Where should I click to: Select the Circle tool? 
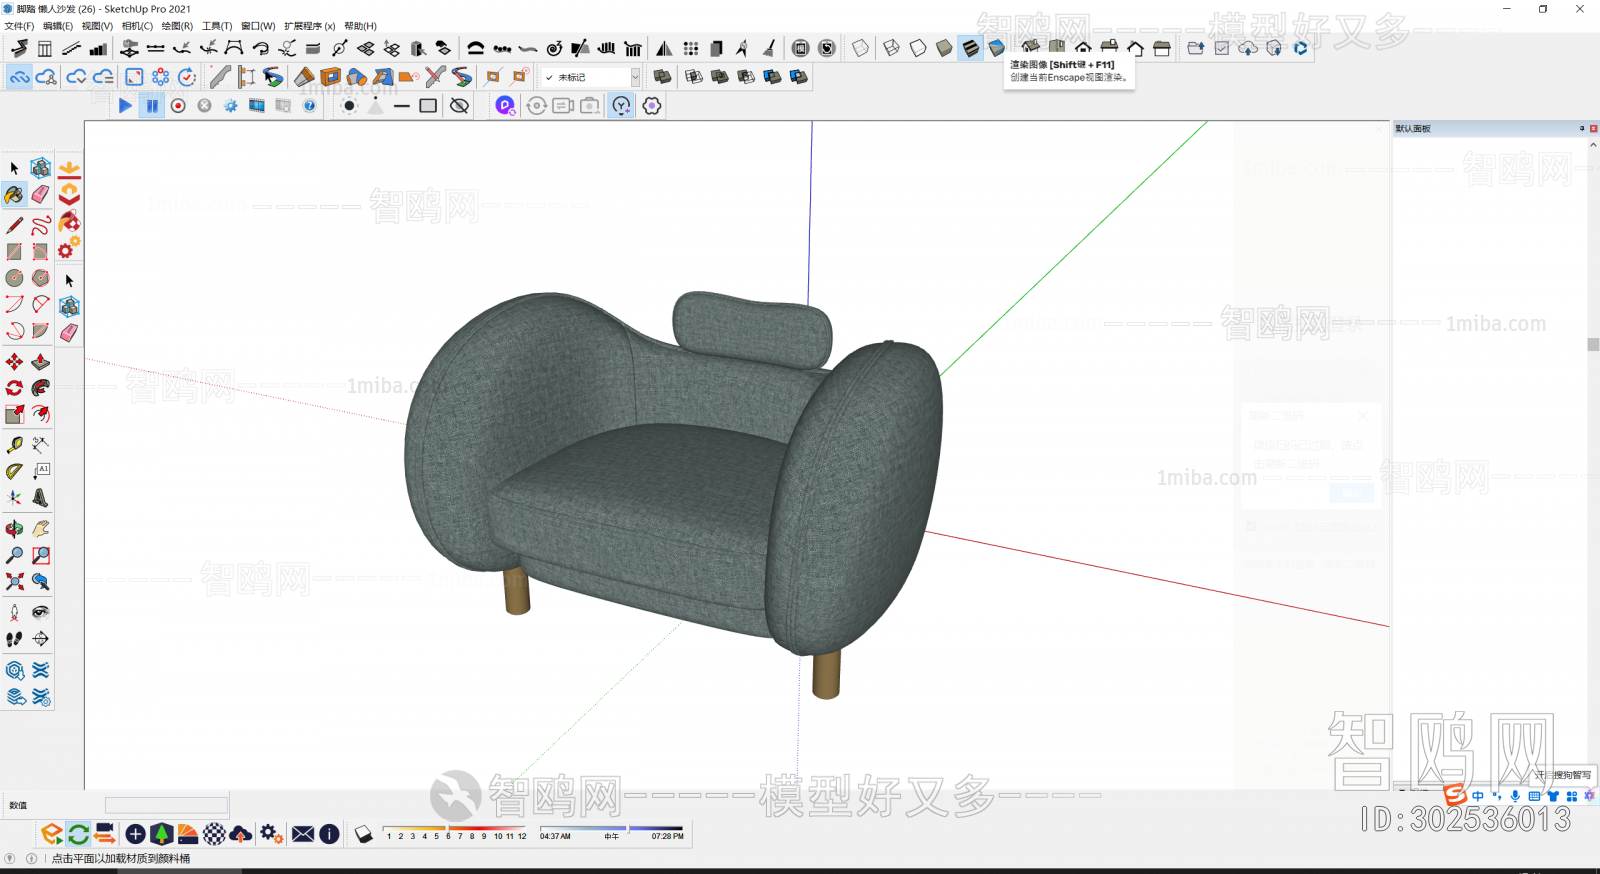14,278
